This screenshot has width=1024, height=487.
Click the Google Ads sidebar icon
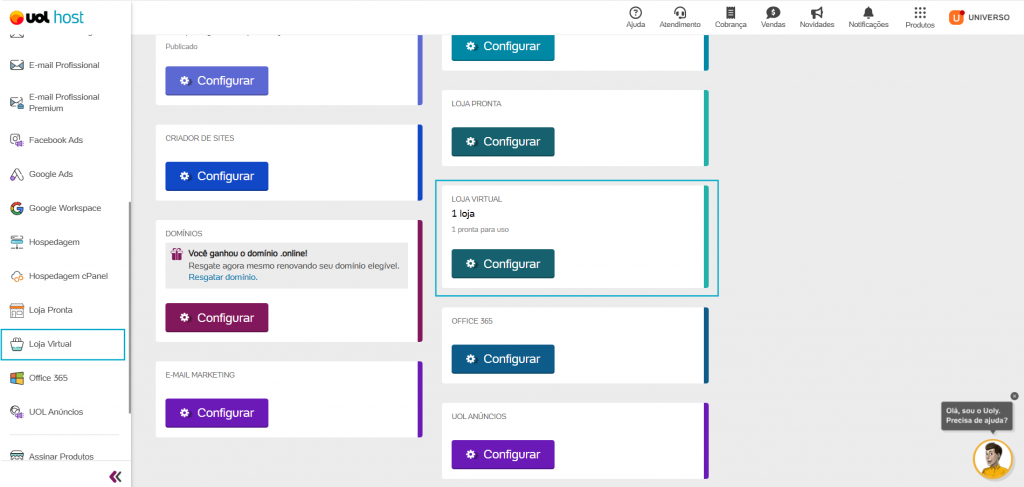(x=17, y=174)
